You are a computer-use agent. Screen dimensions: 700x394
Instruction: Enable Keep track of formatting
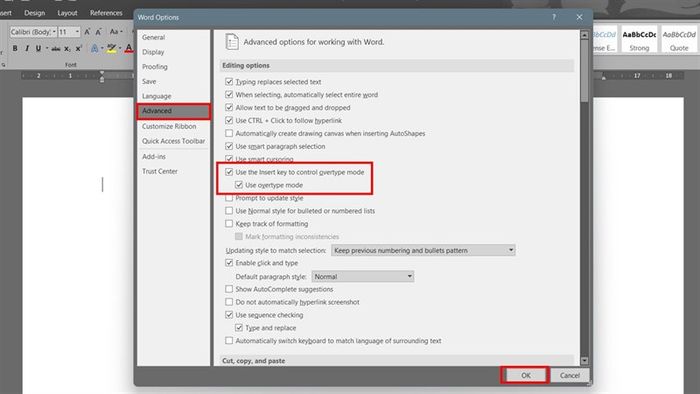click(229, 224)
